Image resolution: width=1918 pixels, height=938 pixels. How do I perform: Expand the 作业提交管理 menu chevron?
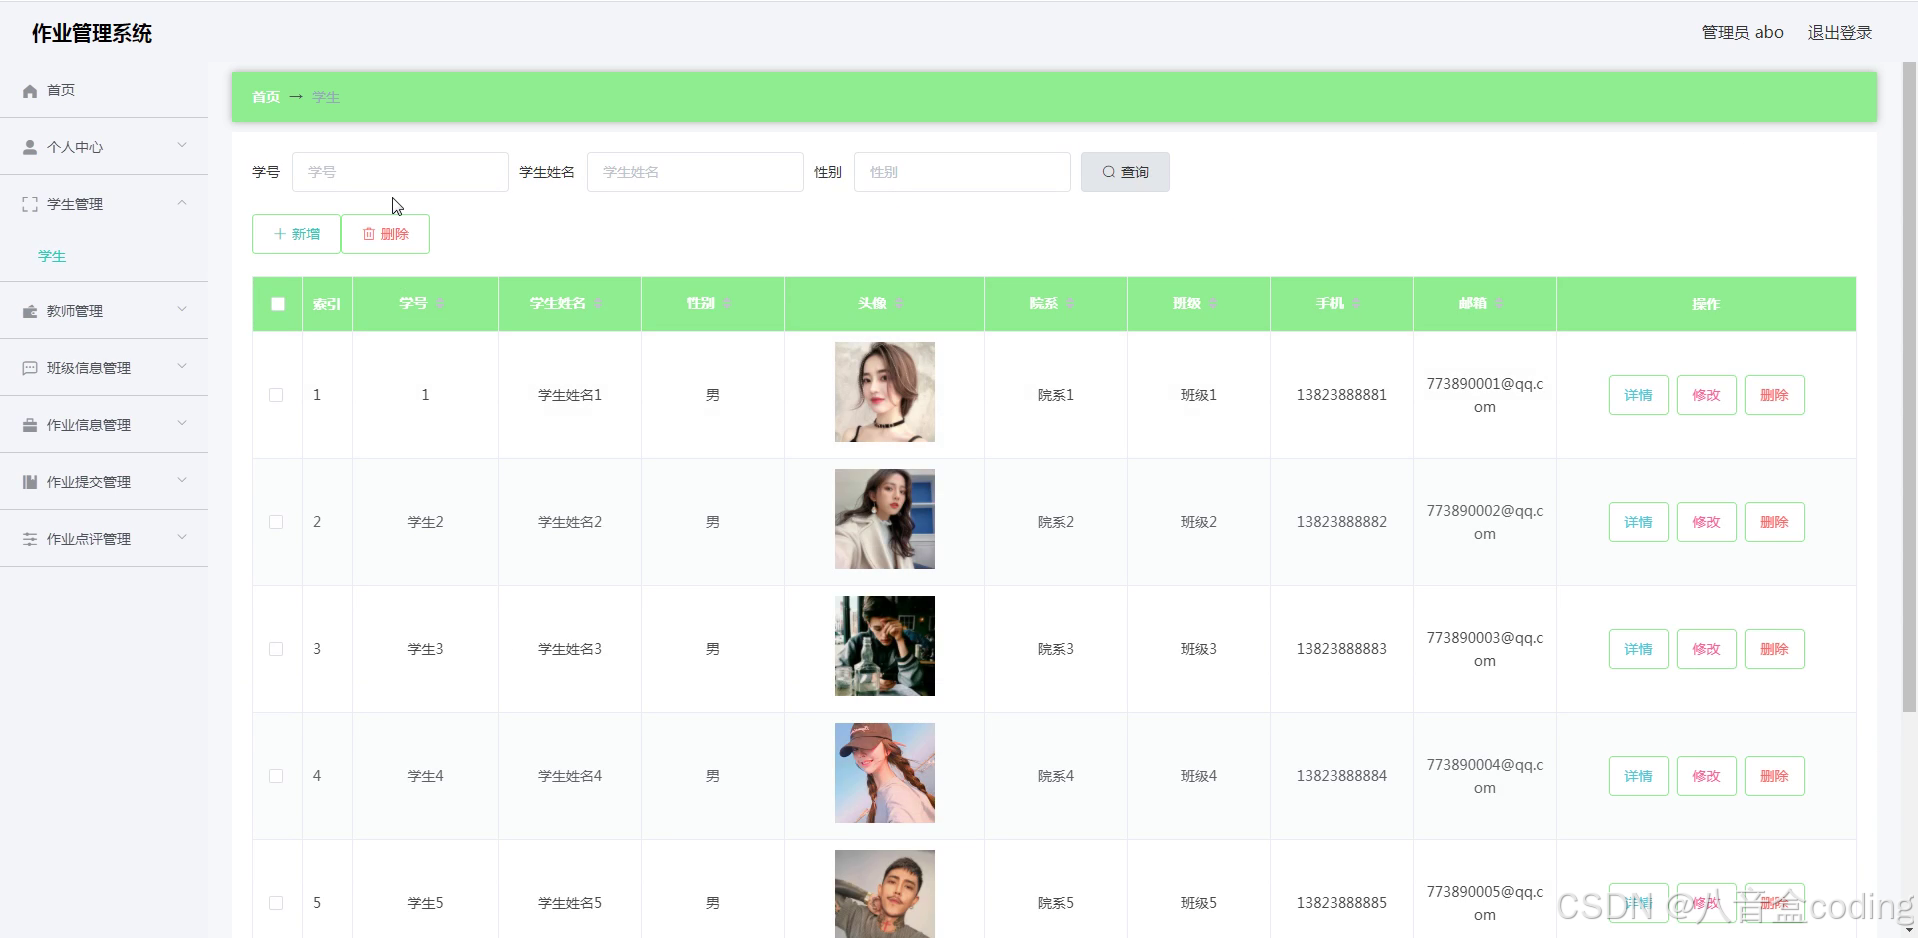tap(182, 480)
